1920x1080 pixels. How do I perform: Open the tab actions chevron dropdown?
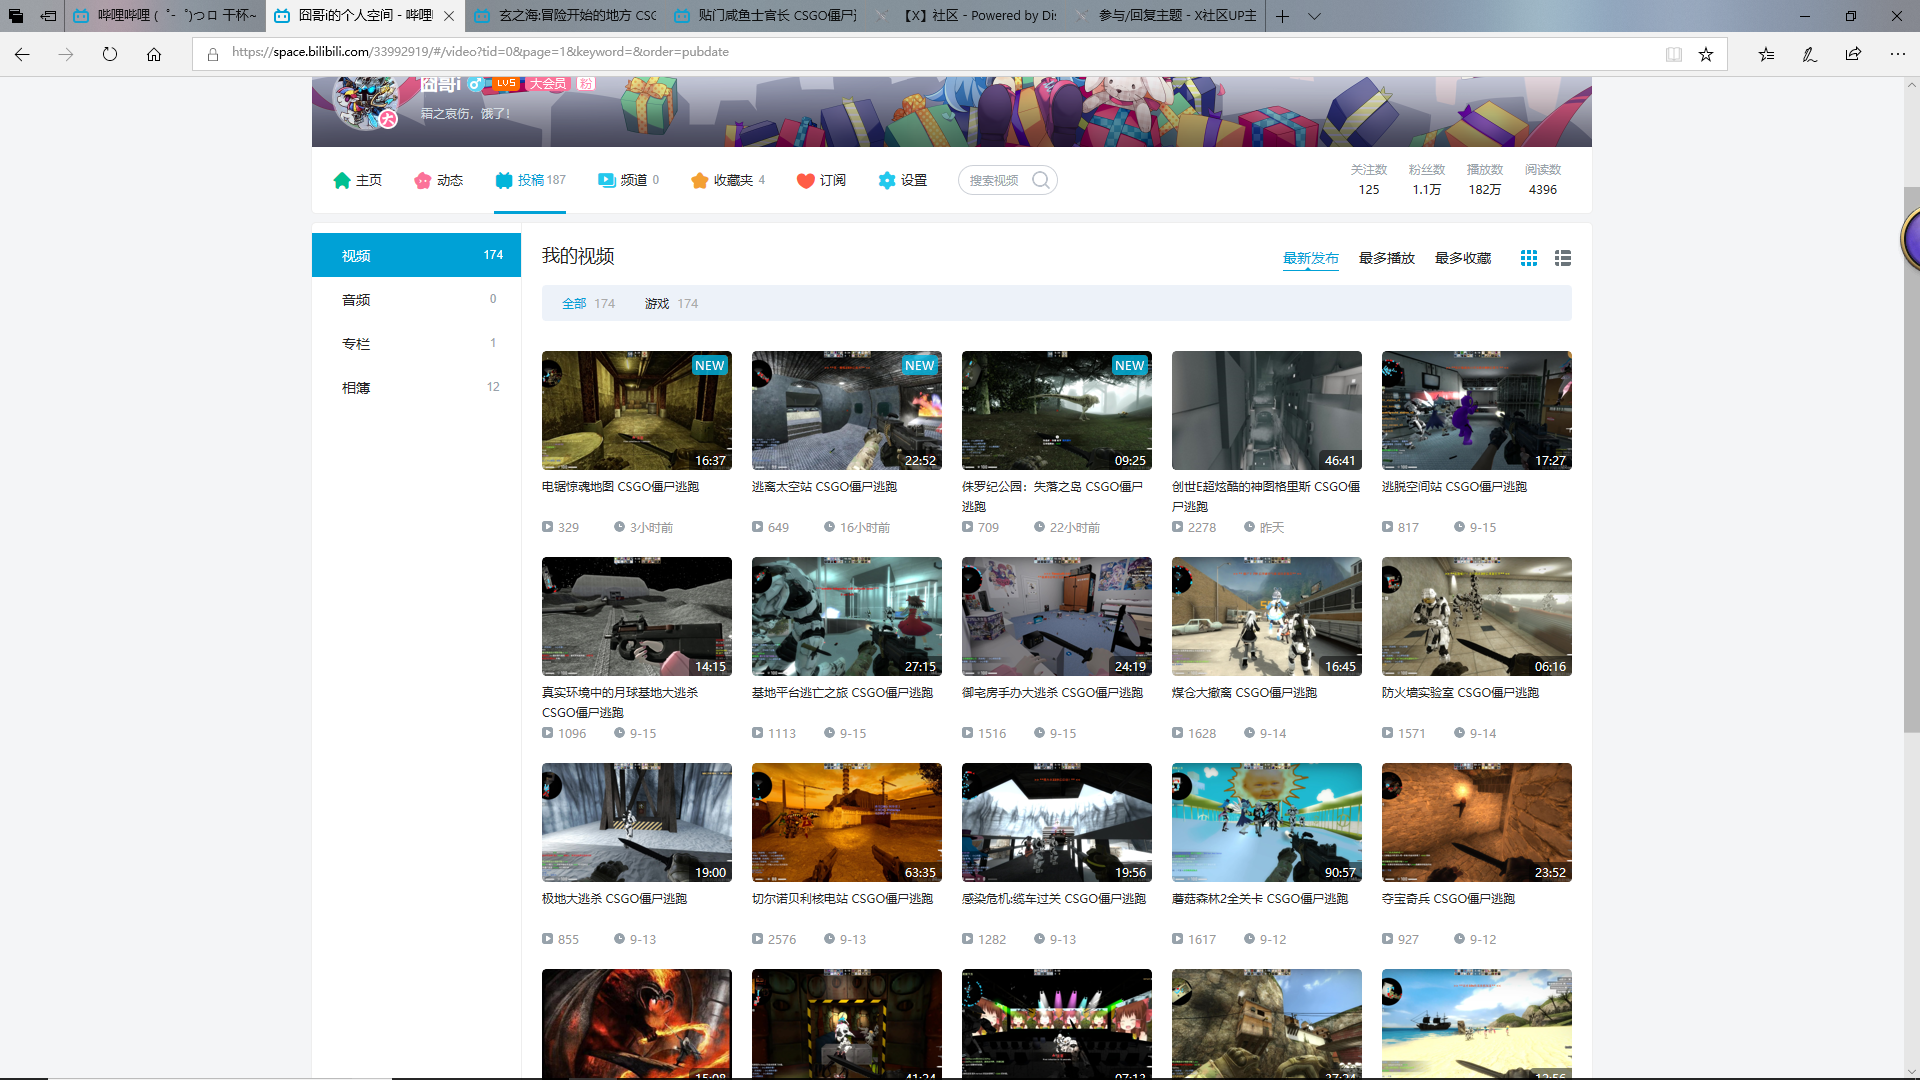click(x=1313, y=16)
